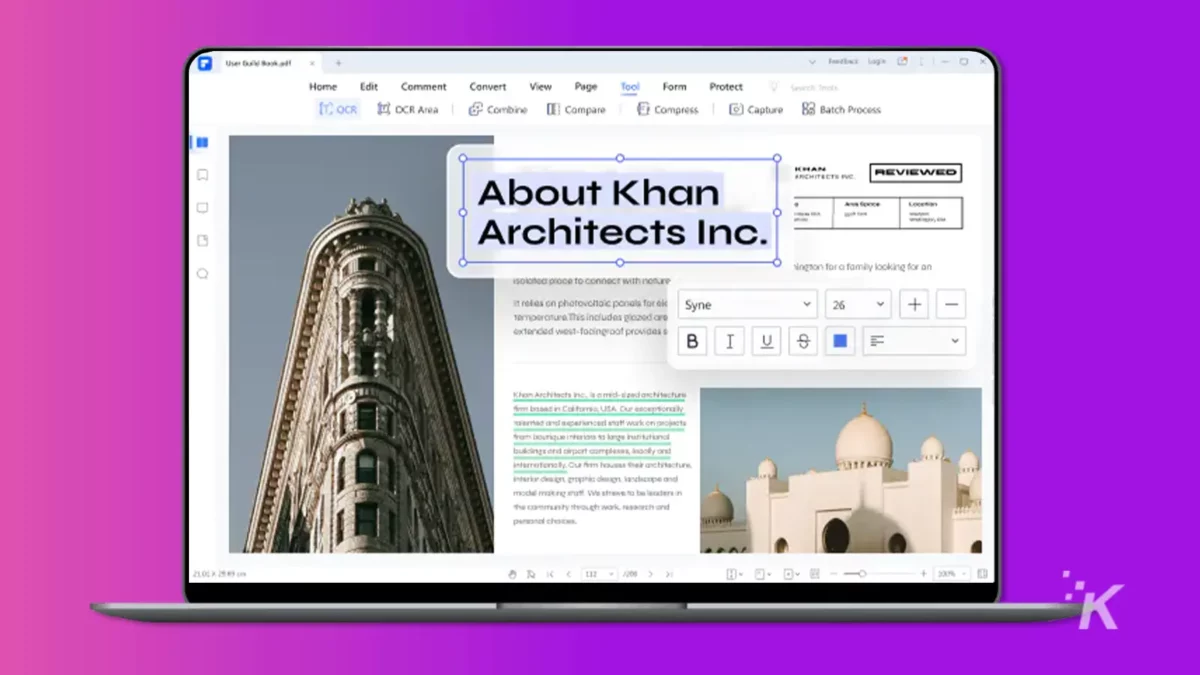The width and height of the screenshot is (1200, 675).
Task: Click the zoom out minus icon
Action: tap(833, 574)
